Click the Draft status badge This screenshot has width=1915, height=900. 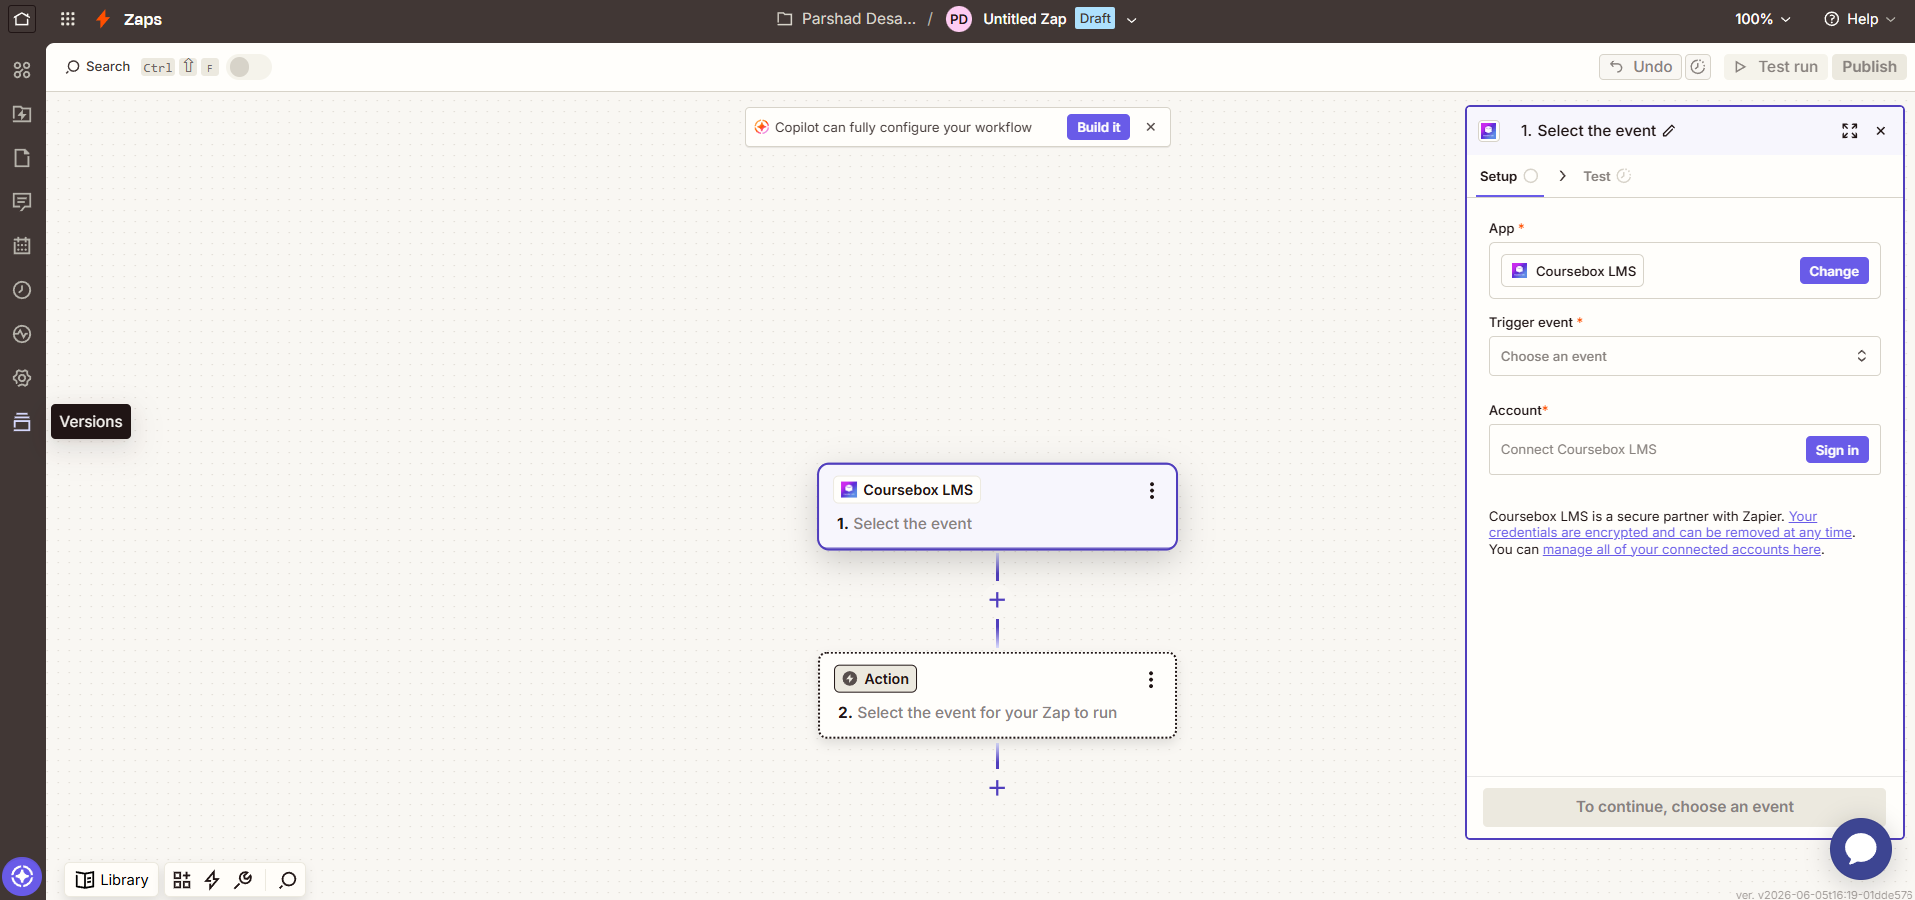tap(1095, 19)
